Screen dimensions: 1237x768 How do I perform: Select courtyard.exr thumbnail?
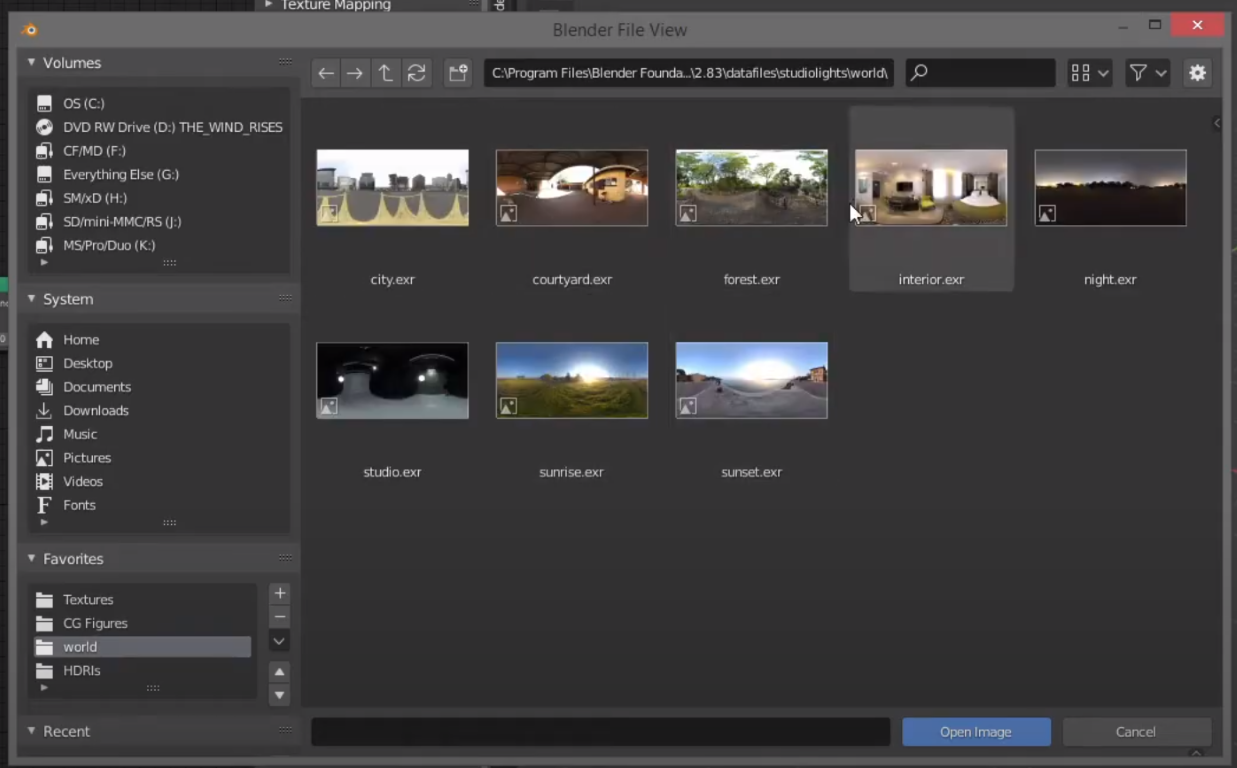click(x=572, y=188)
